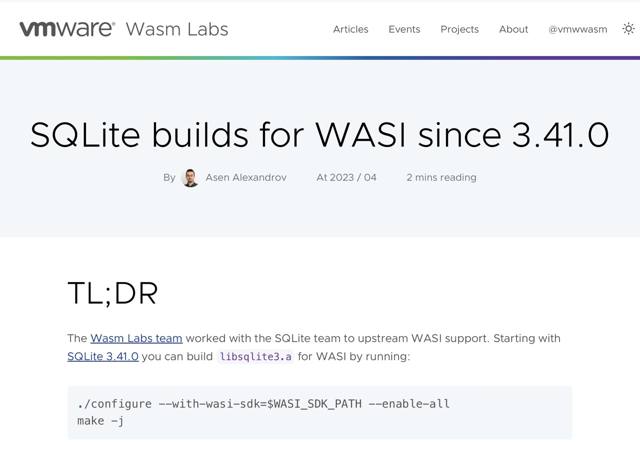Click the make -j line in code block
Image resolution: width=640 pixels, height=459 pixels.
click(100, 421)
